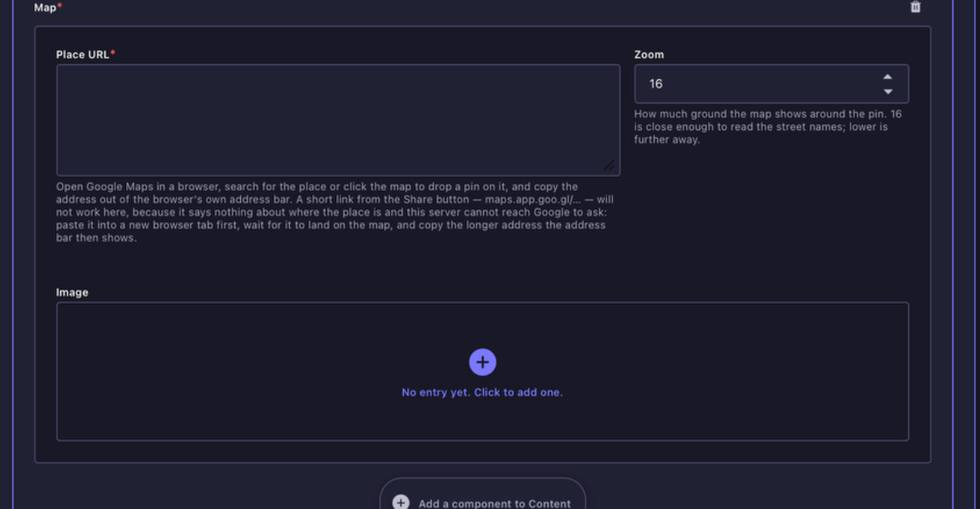This screenshot has height=509, width=980.
Task: Grab the Place URL textarea resize handle
Action: coord(609,165)
